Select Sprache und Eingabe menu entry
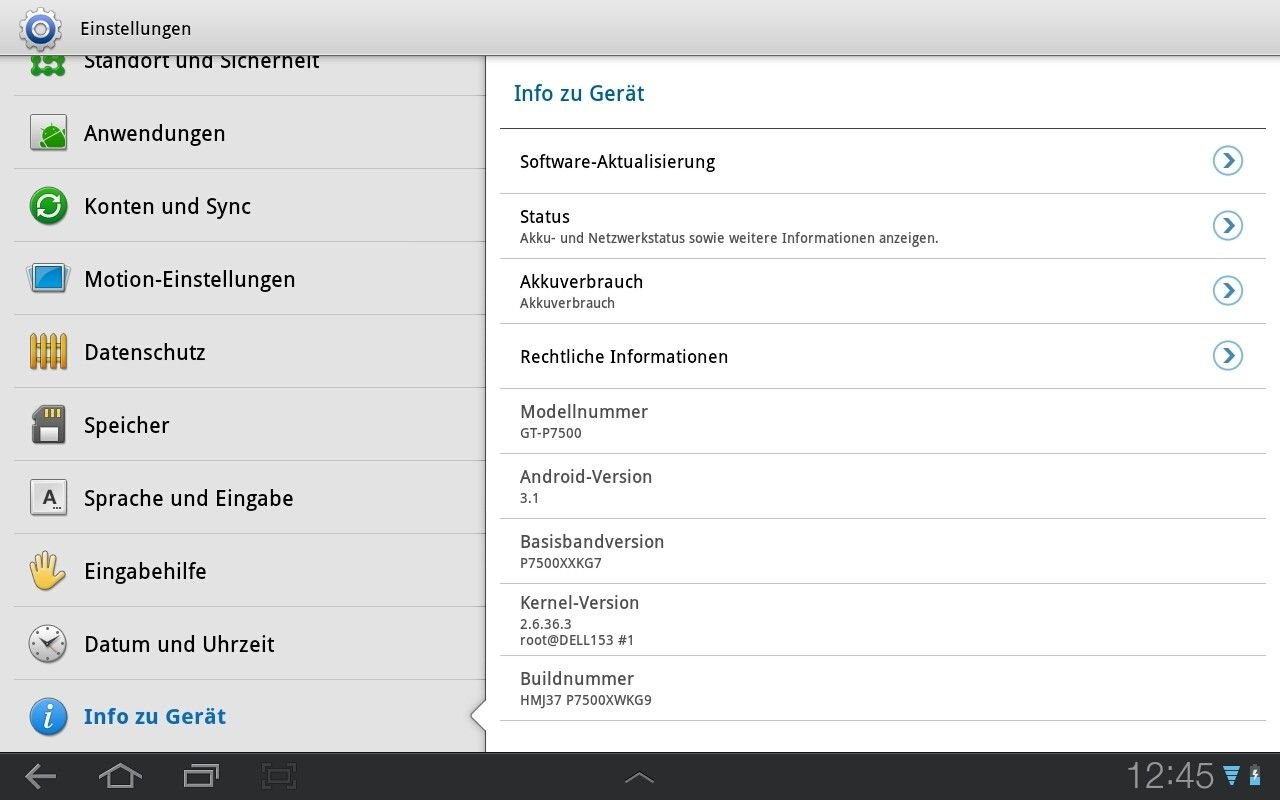Viewport: 1280px width, 800px height. point(250,498)
